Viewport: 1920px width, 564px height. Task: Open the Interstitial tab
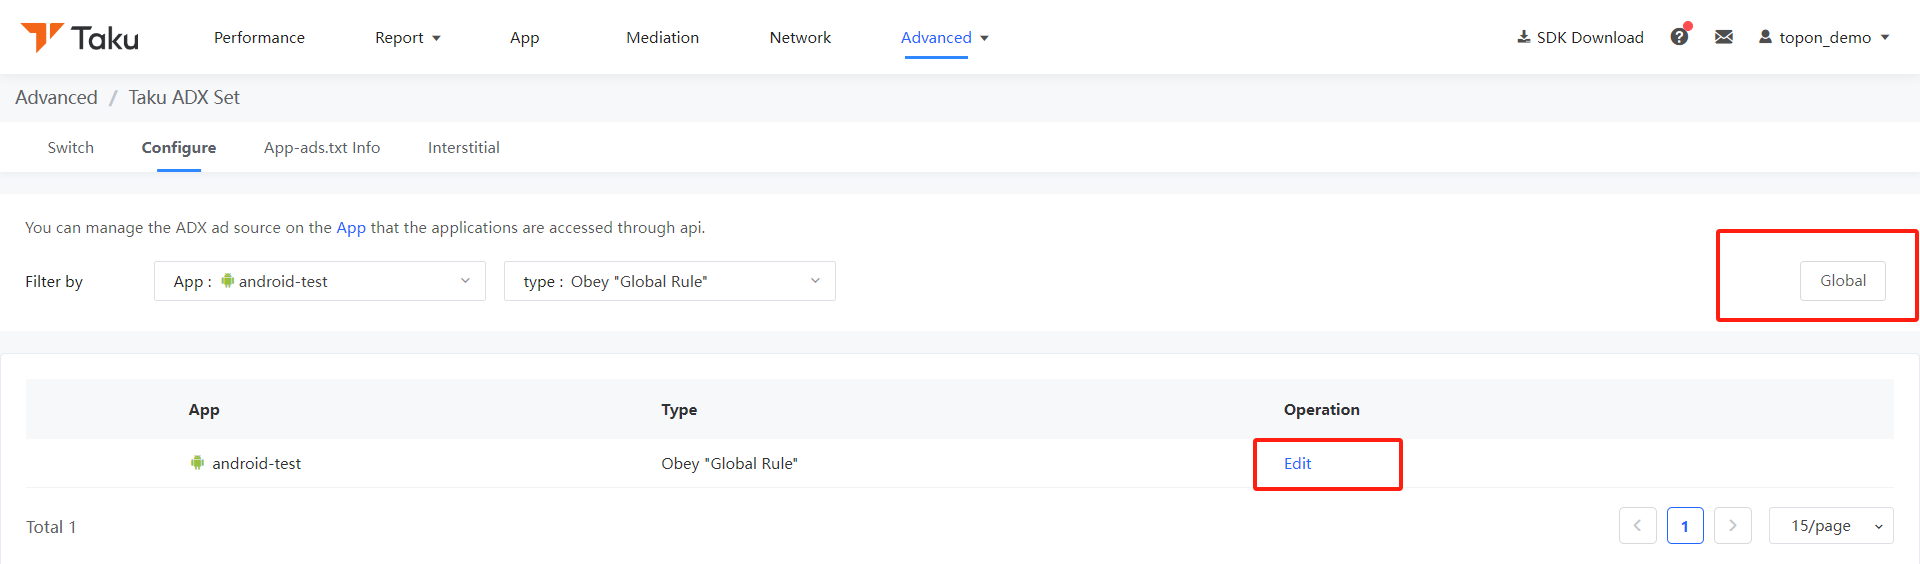point(464,147)
